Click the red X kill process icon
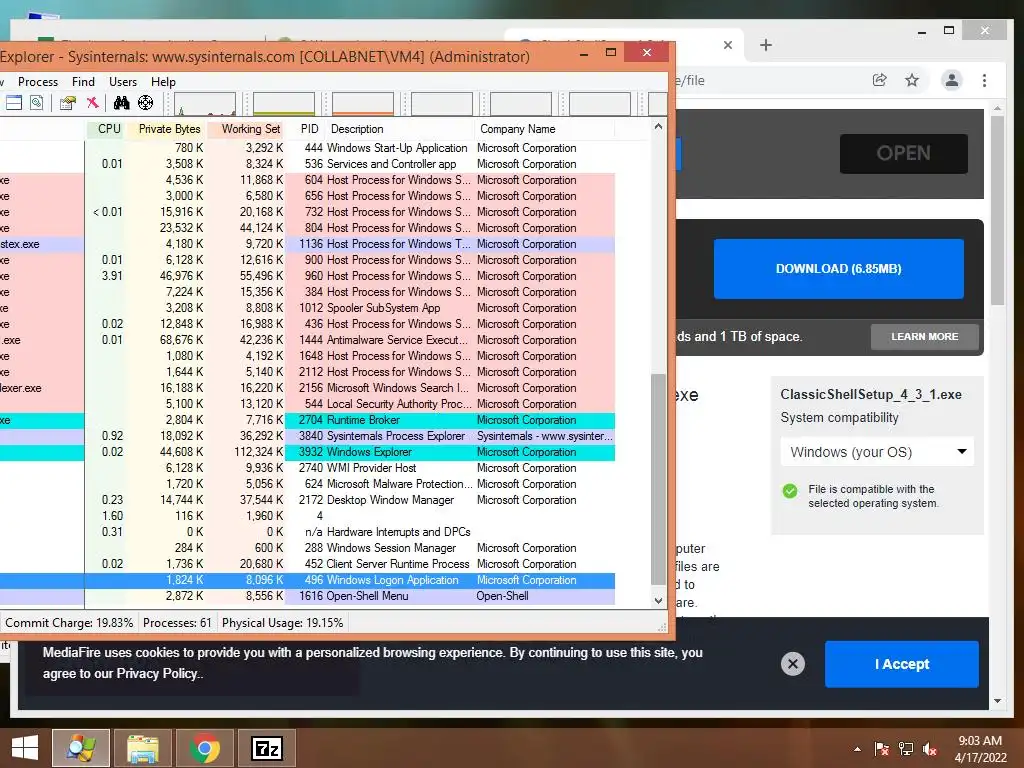Viewport: 1024px width, 768px height. click(93, 103)
